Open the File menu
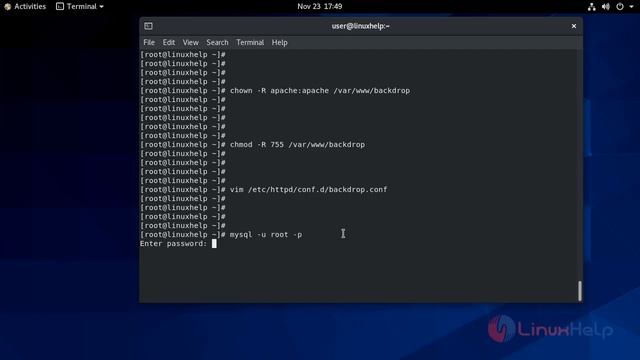Screen dimensions: 640x360 tap(149, 42)
